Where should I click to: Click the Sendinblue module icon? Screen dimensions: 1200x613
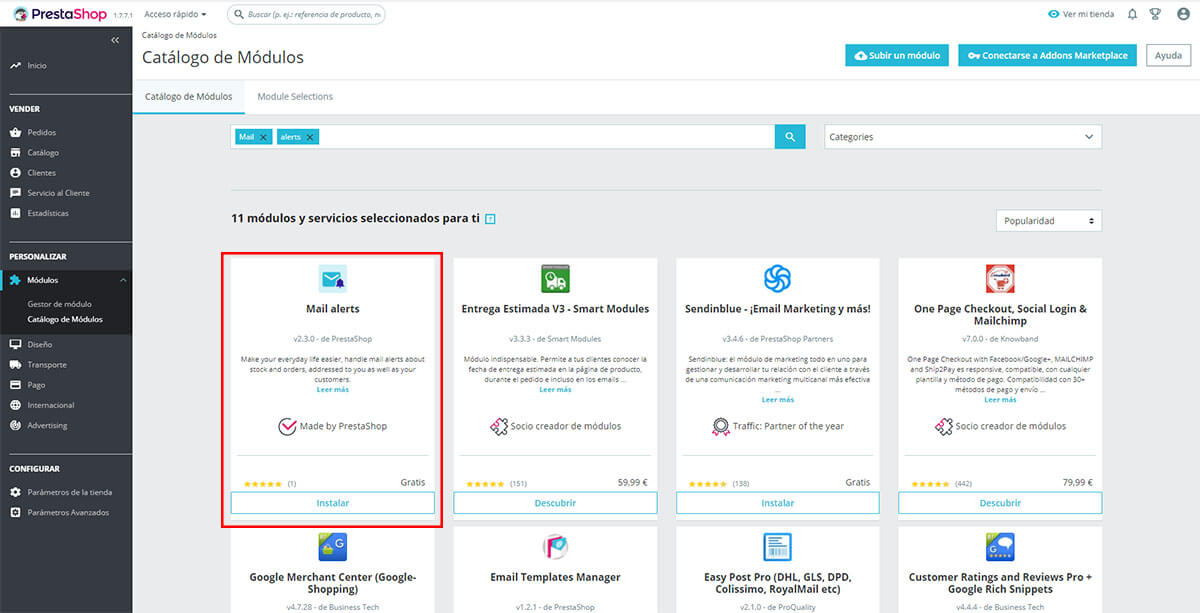coord(778,279)
